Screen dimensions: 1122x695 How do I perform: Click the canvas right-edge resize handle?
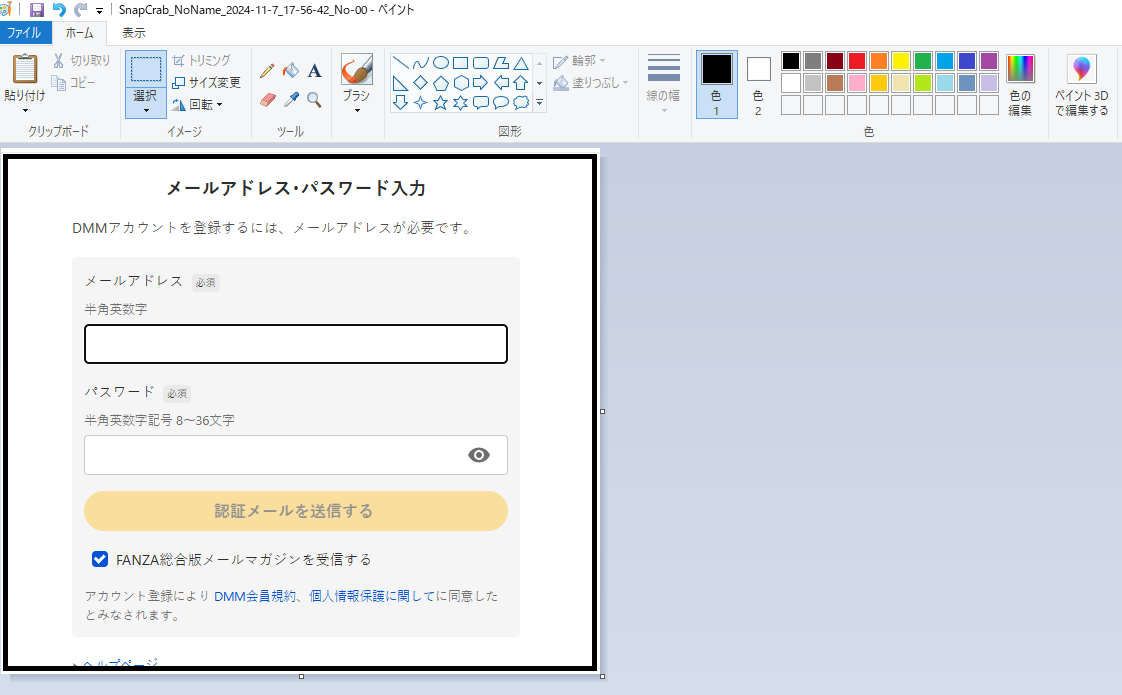coord(603,412)
